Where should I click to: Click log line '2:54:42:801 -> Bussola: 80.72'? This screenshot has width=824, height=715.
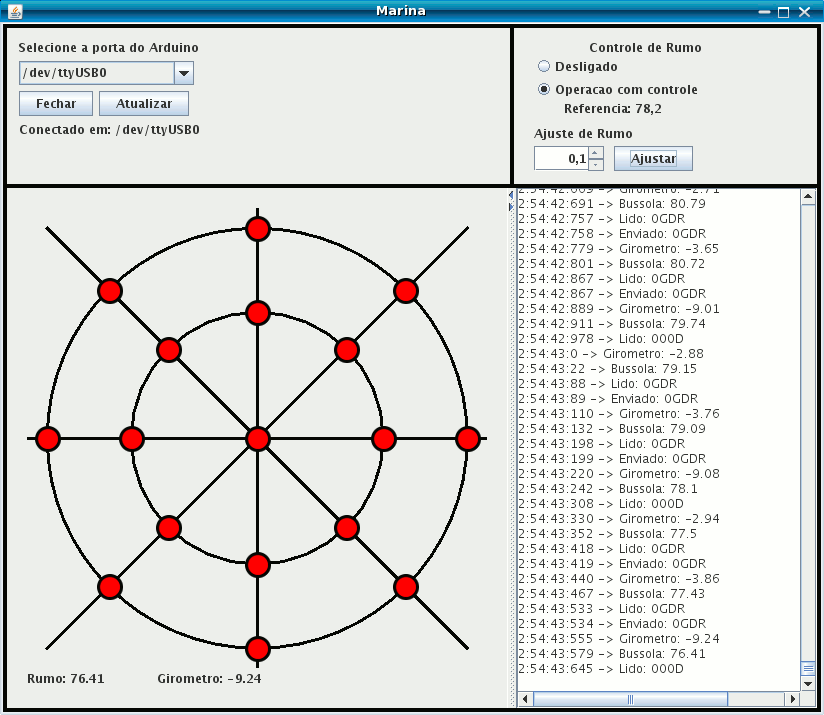612,263
